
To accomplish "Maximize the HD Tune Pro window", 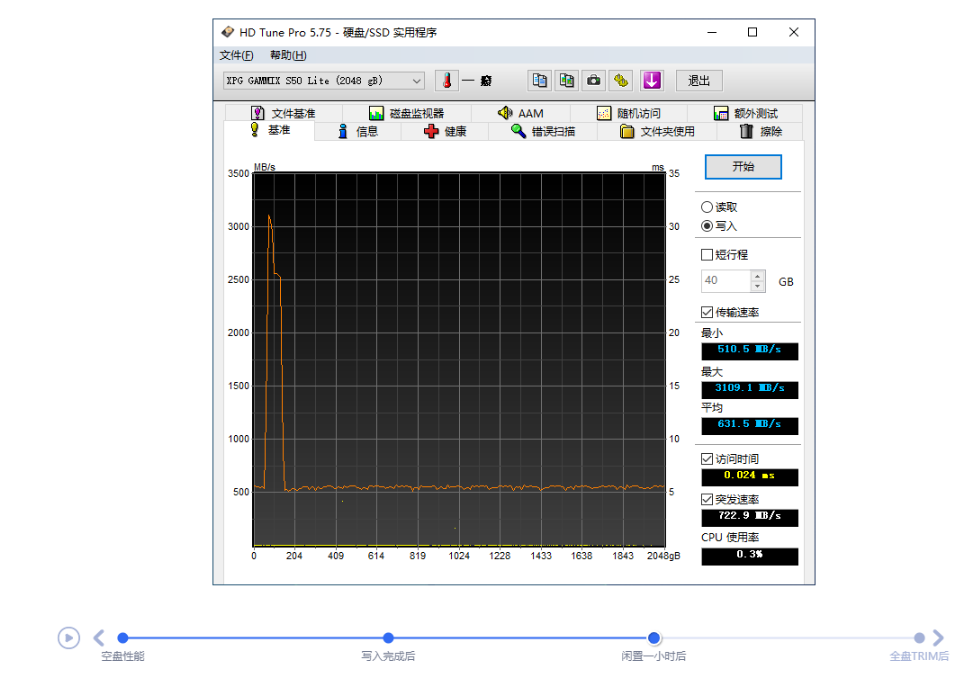I will click(752, 32).
